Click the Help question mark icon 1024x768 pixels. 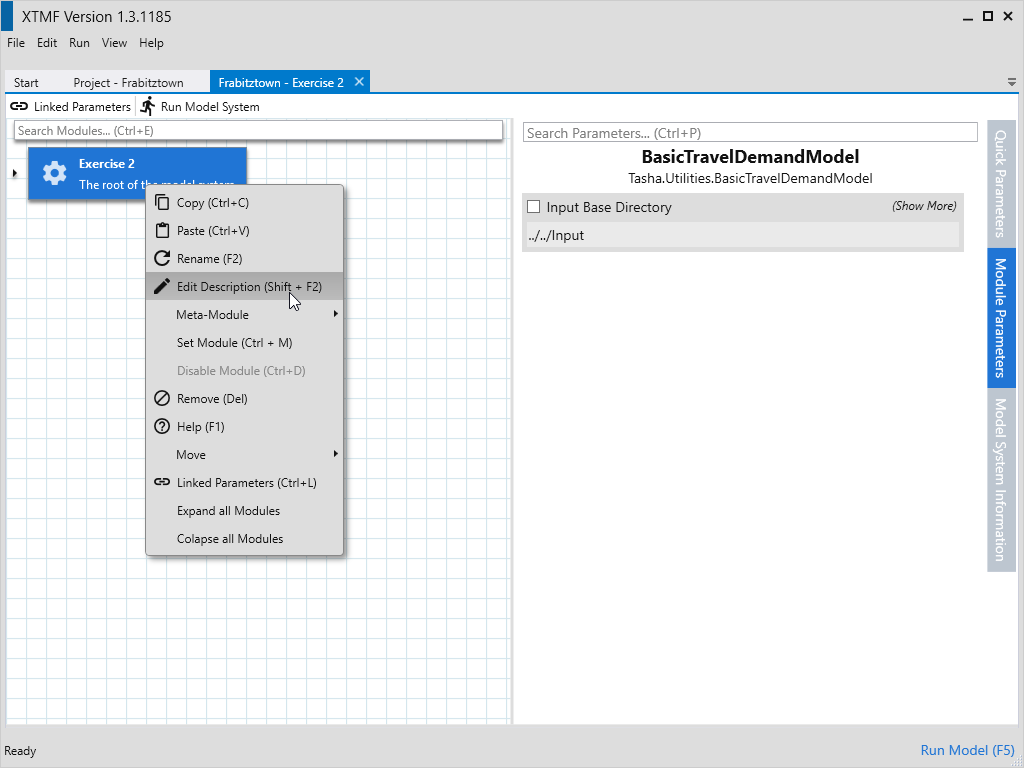[x=162, y=427]
